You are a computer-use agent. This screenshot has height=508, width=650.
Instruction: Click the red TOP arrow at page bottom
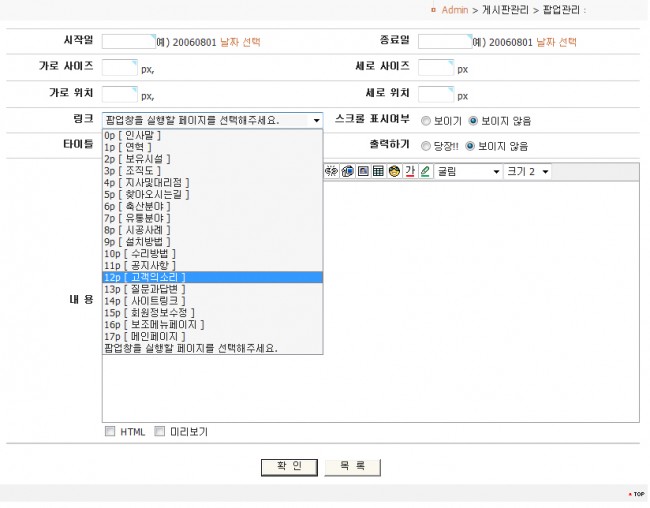tap(636, 494)
